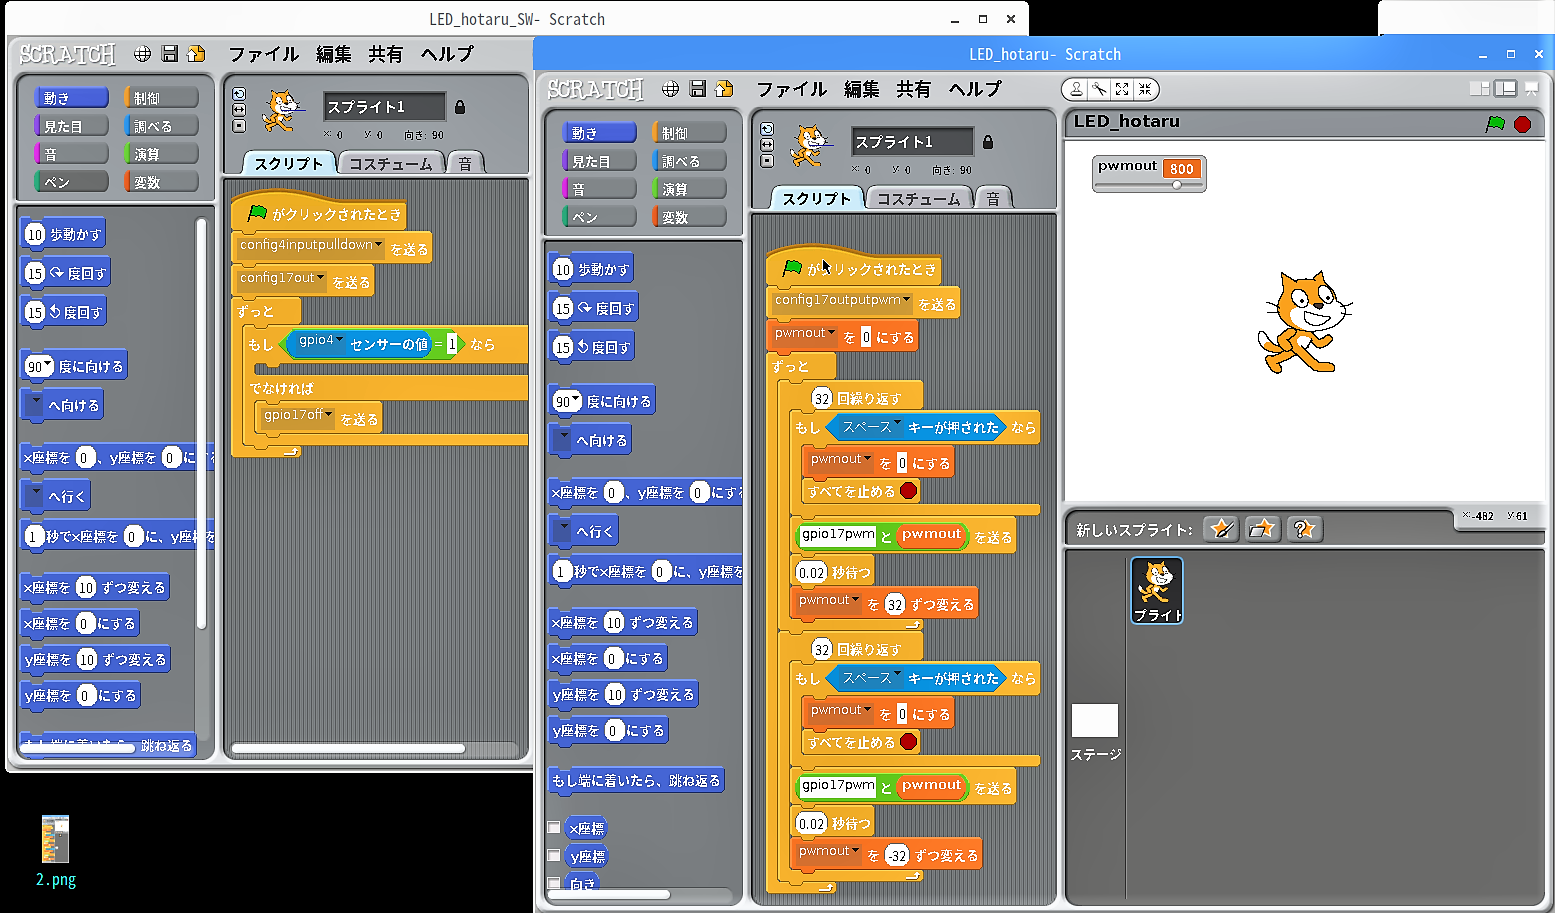Click the green flag start button above stage
Image resolution: width=1555 pixels, height=913 pixels.
click(x=1495, y=124)
